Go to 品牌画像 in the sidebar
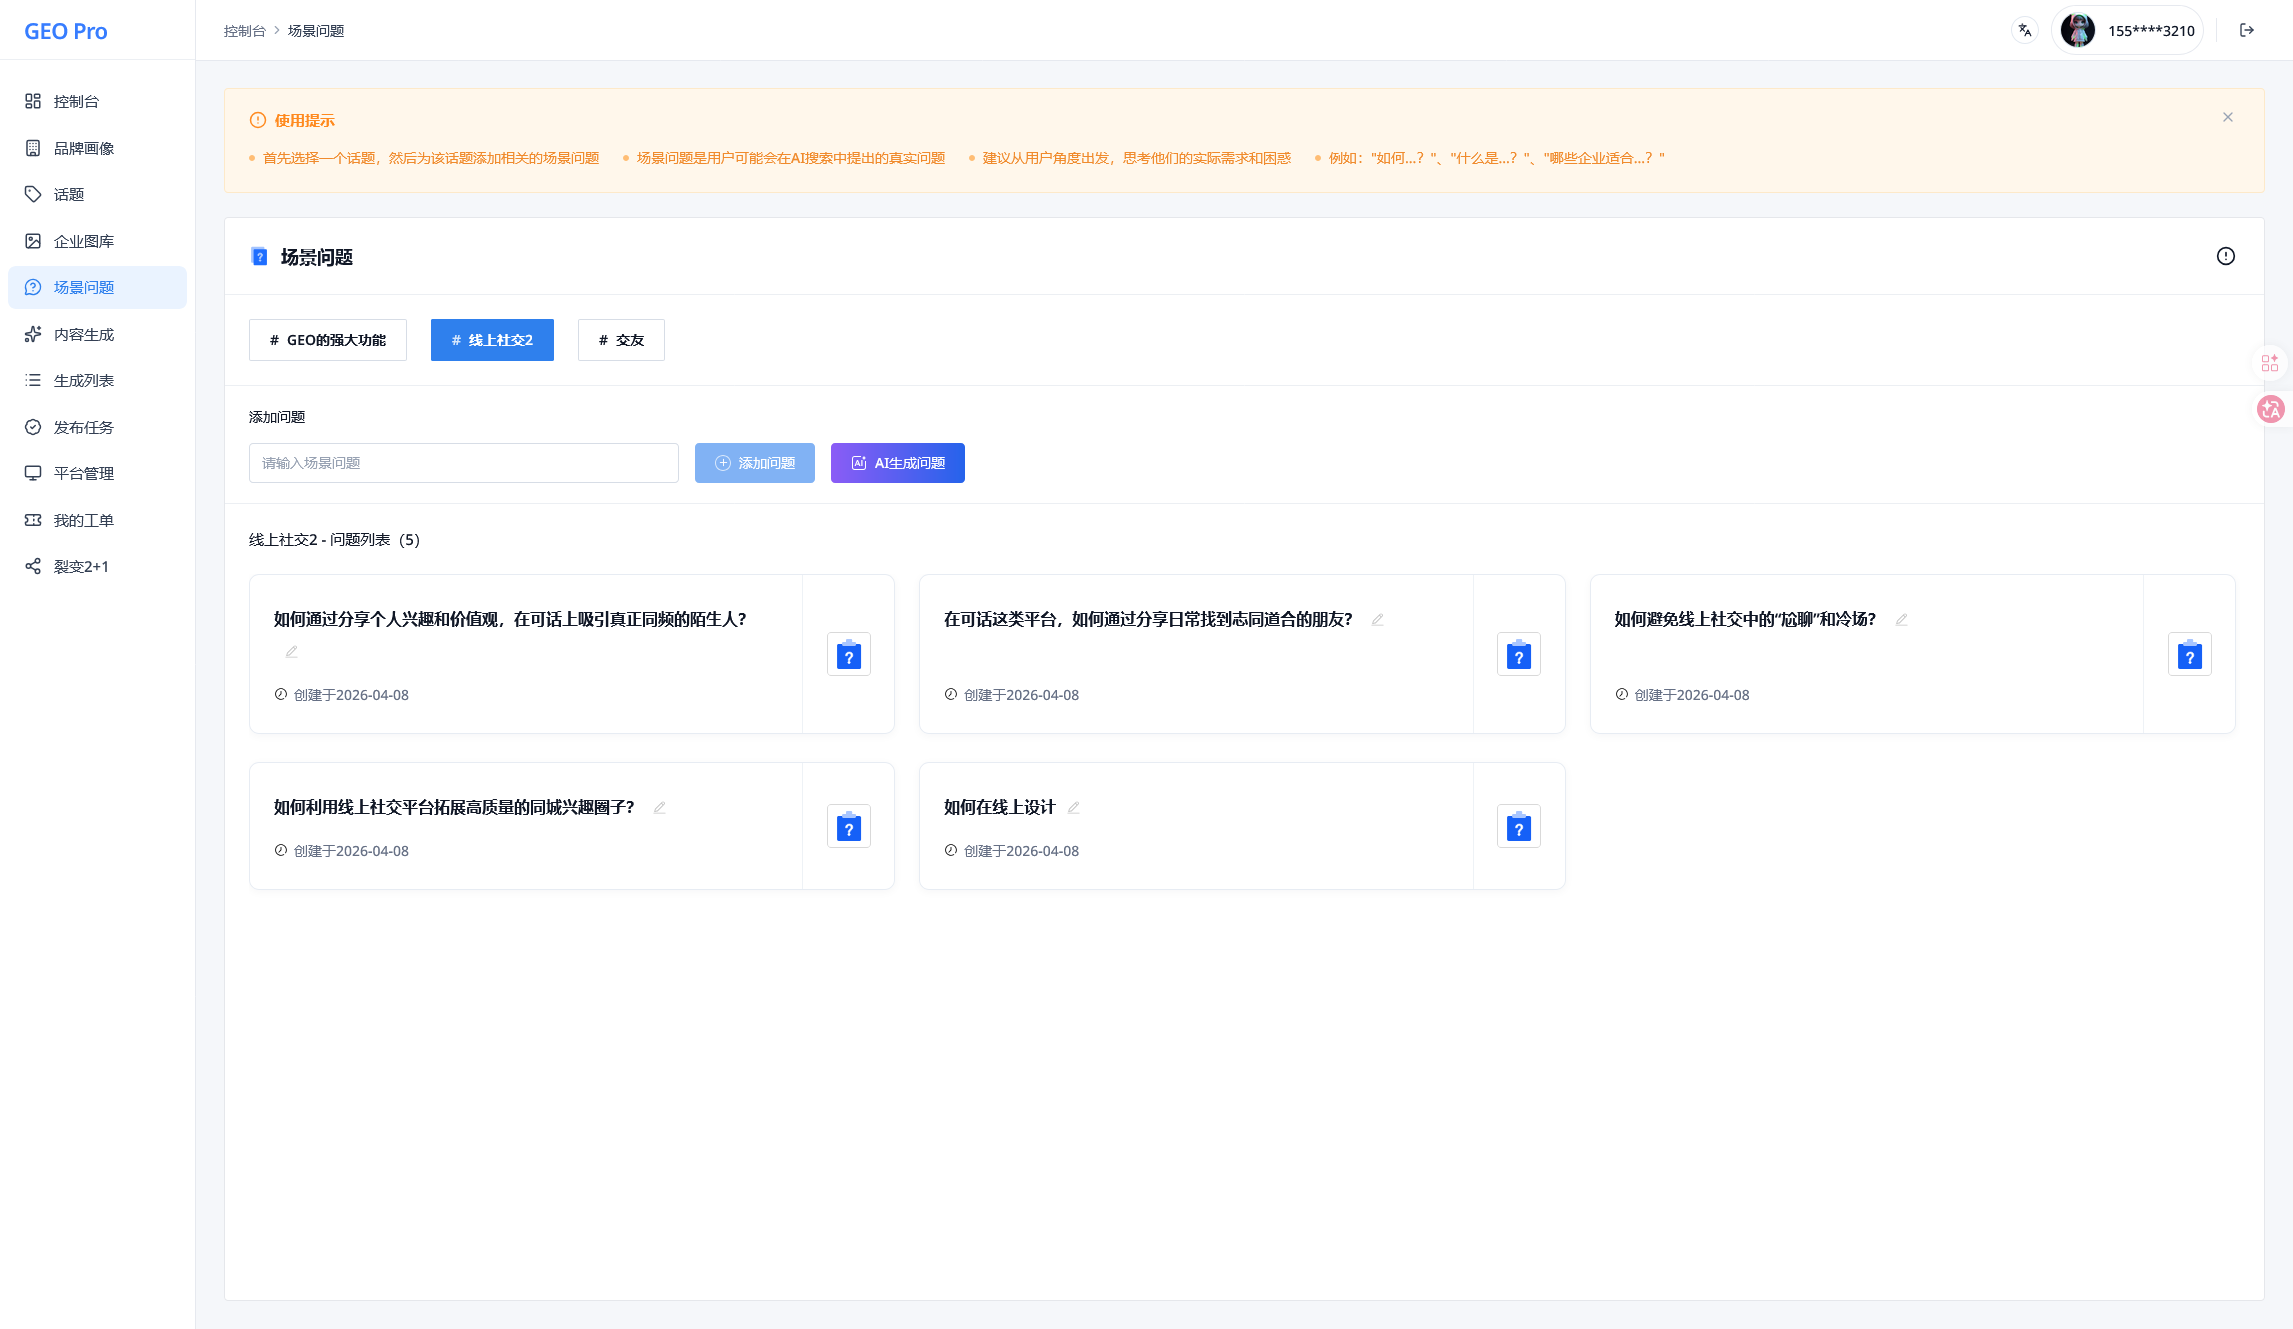Viewport: 2293px width, 1329px height. click(x=84, y=148)
